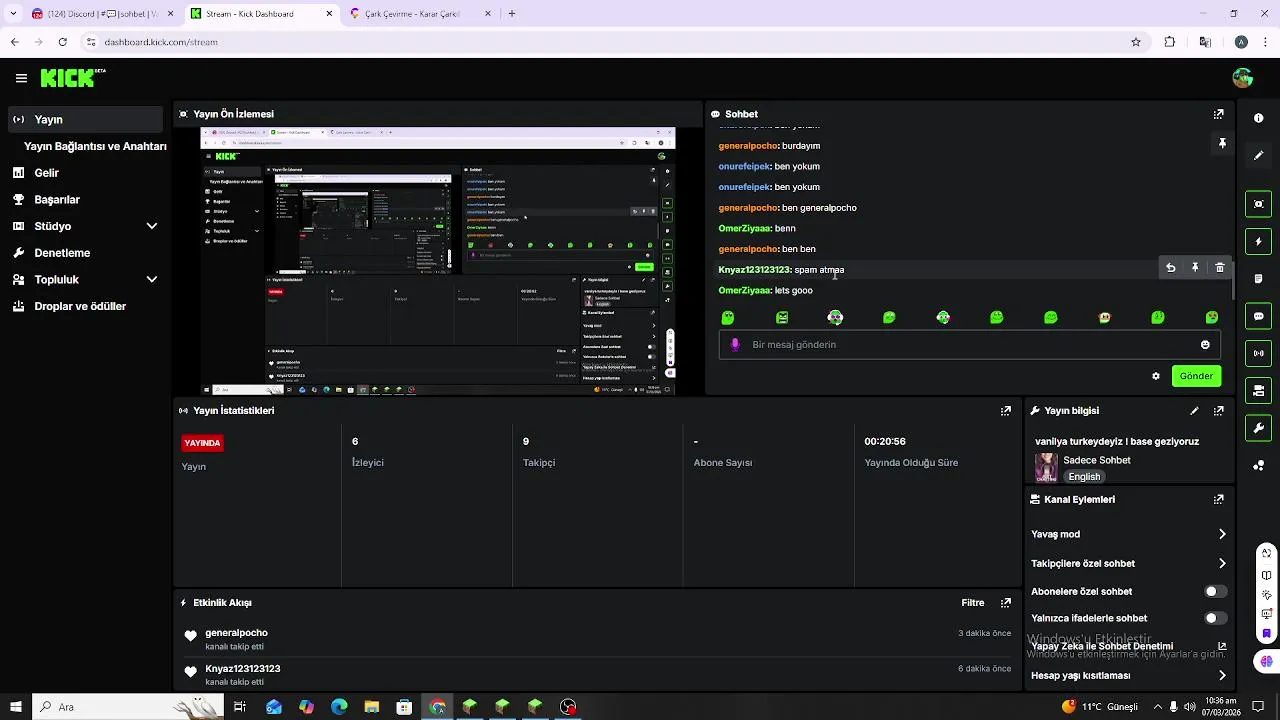Open Takipçilere özel sohbet options arrow
The width and height of the screenshot is (1280, 720).
click(x=1222, y=563)
